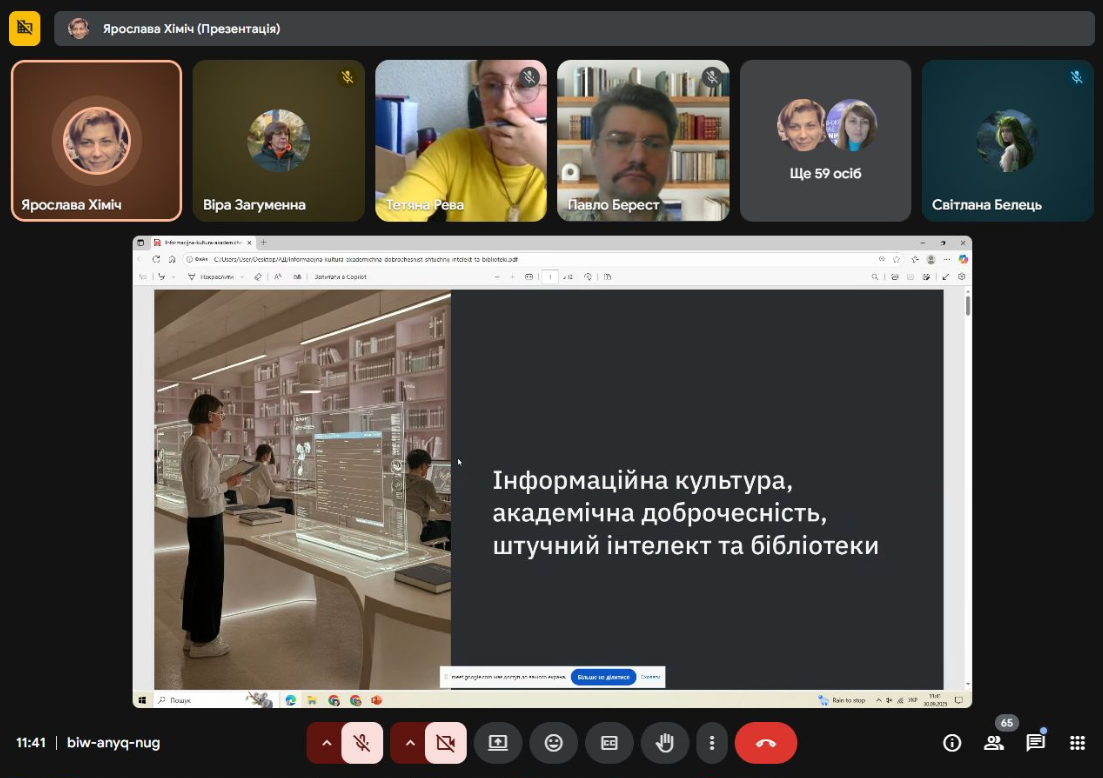Image resolution: width=1103 pixels, height=778 pixels.
Task: Click the PDF settings gear icon
Action: (962, 277)
